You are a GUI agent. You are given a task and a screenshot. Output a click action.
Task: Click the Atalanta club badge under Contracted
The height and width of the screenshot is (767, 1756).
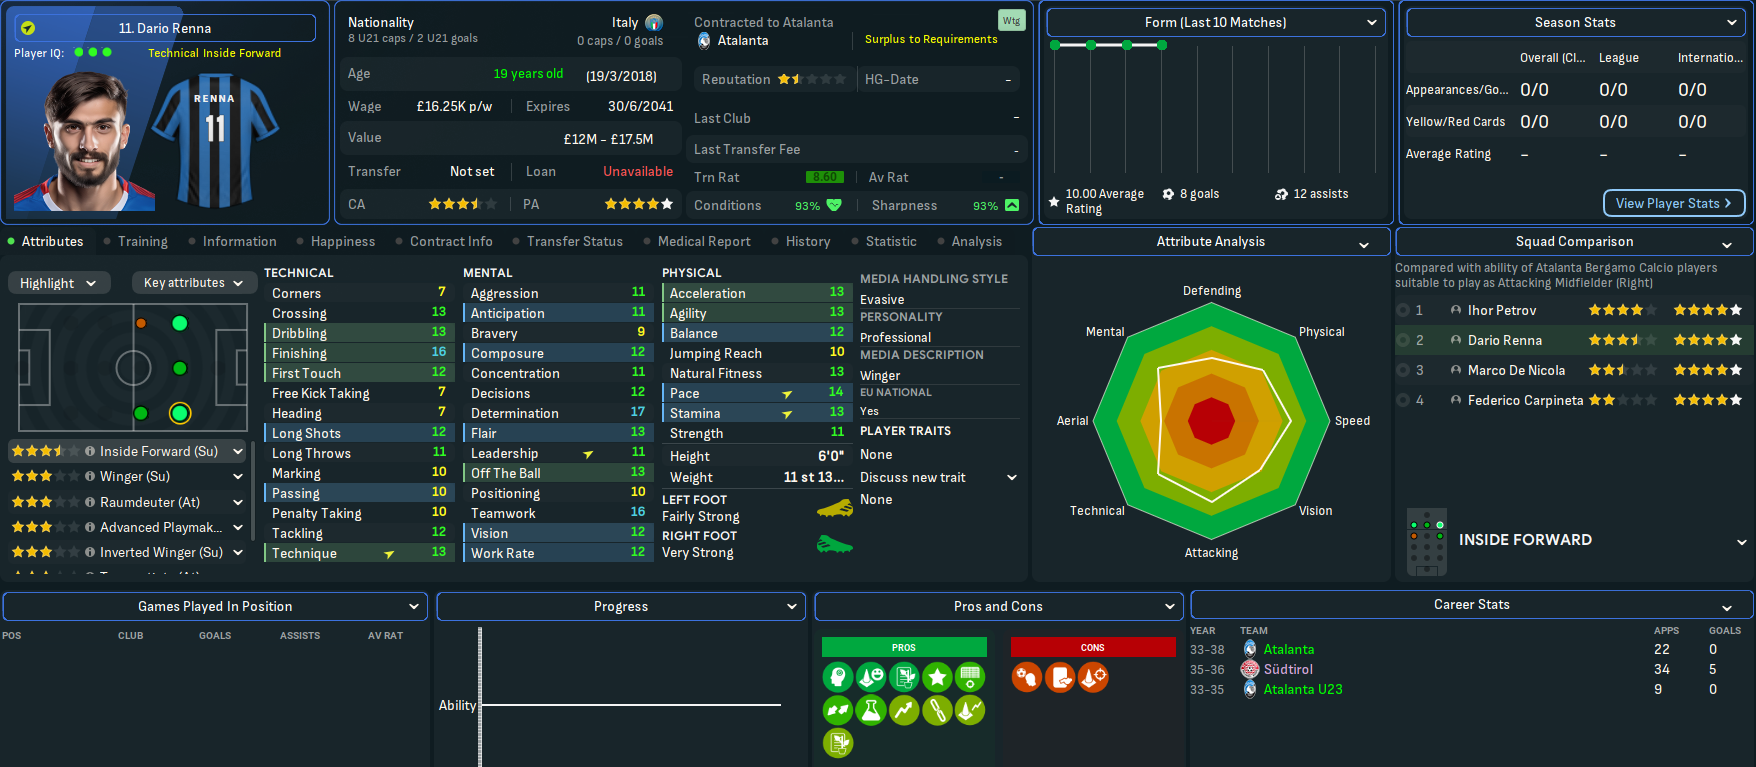click(x=704, y=41)
